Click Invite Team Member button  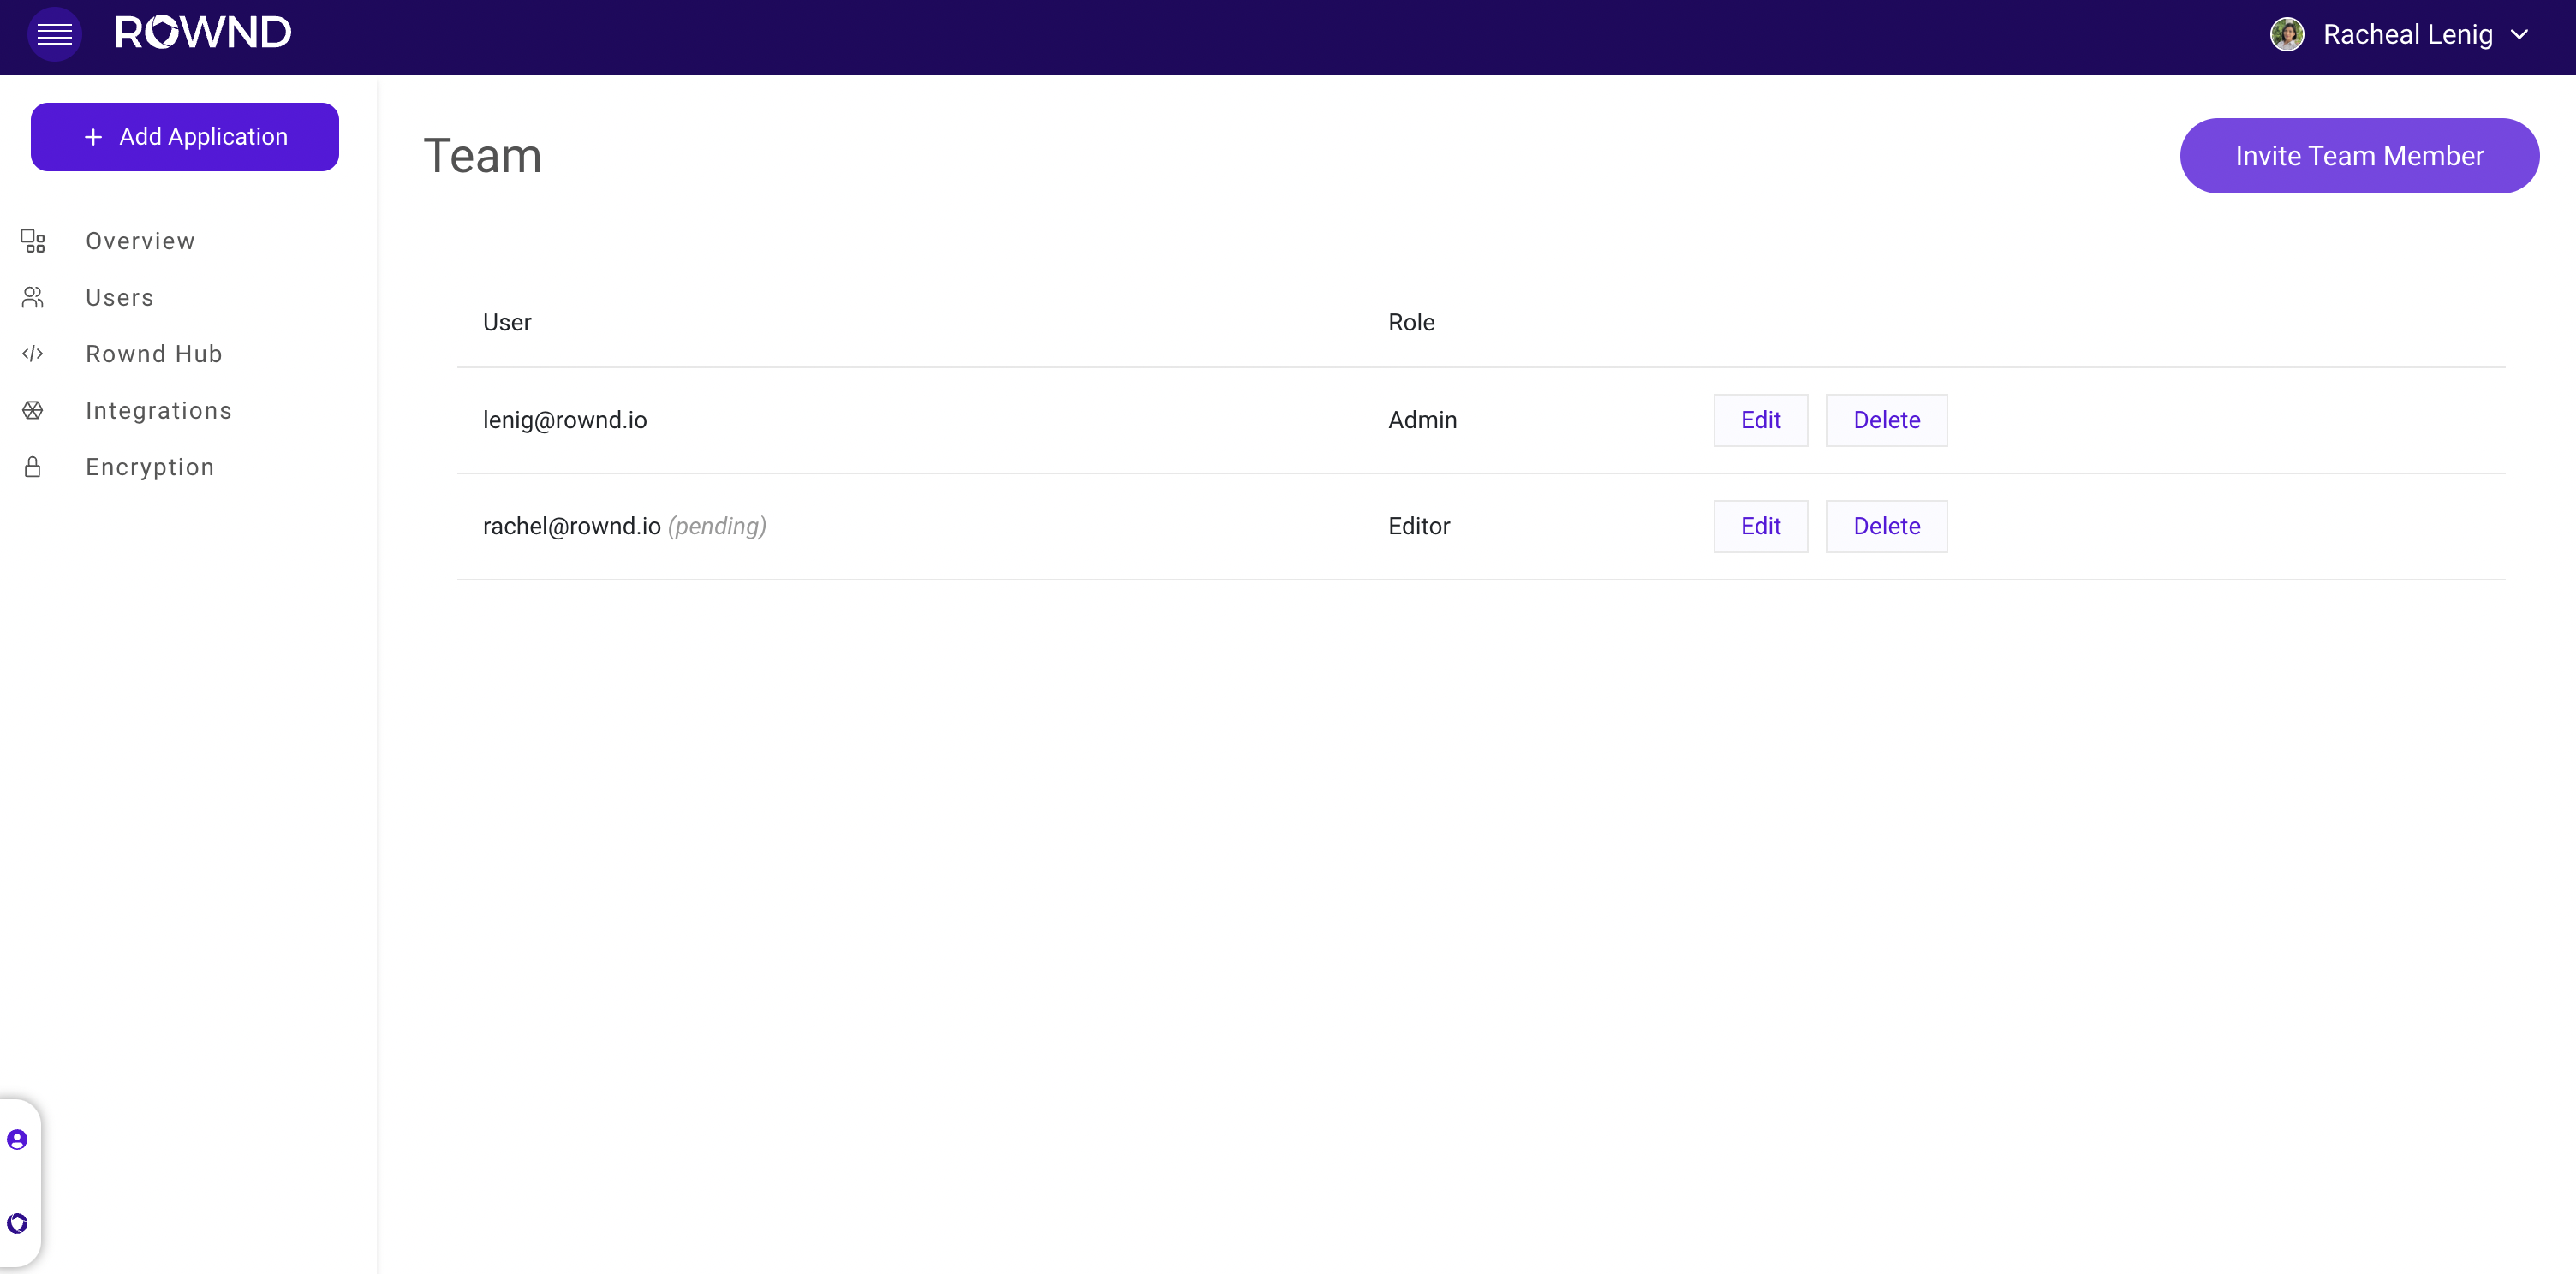2358,156
